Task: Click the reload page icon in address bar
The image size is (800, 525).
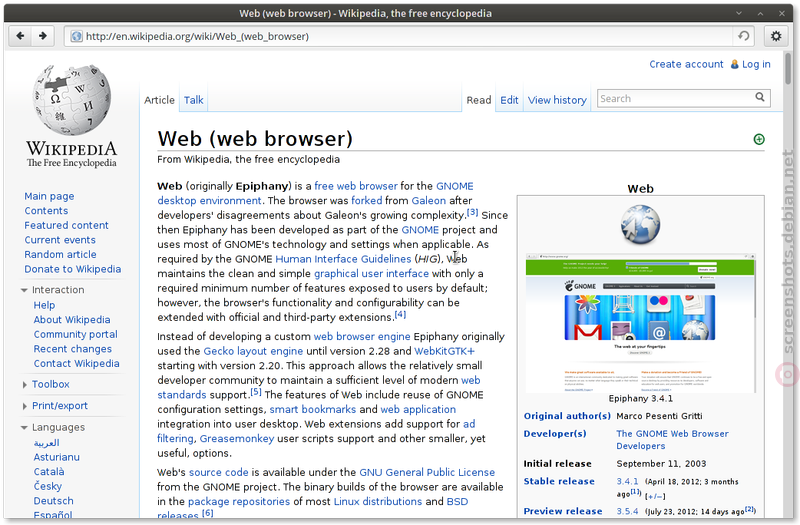Action: [x=743, y=36]
